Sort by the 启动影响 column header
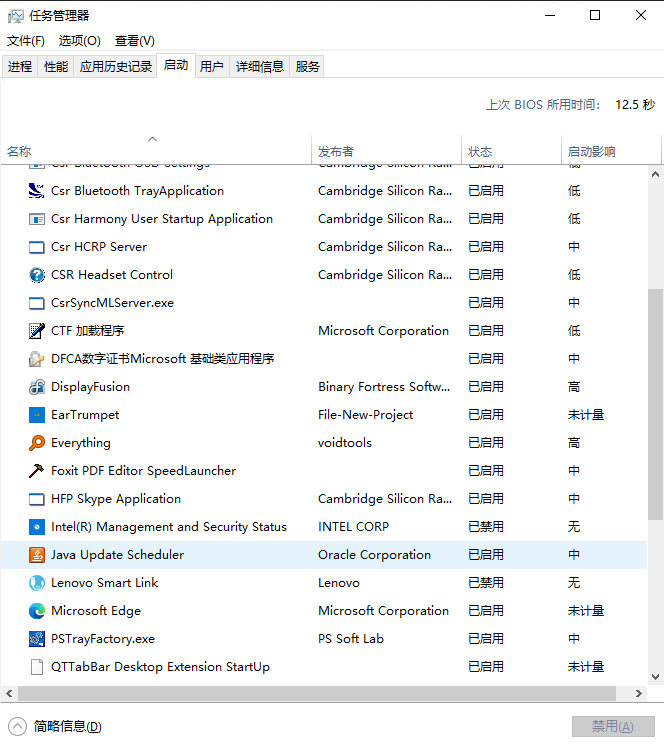Screen dimensions: 664x751 coord(611,149)
